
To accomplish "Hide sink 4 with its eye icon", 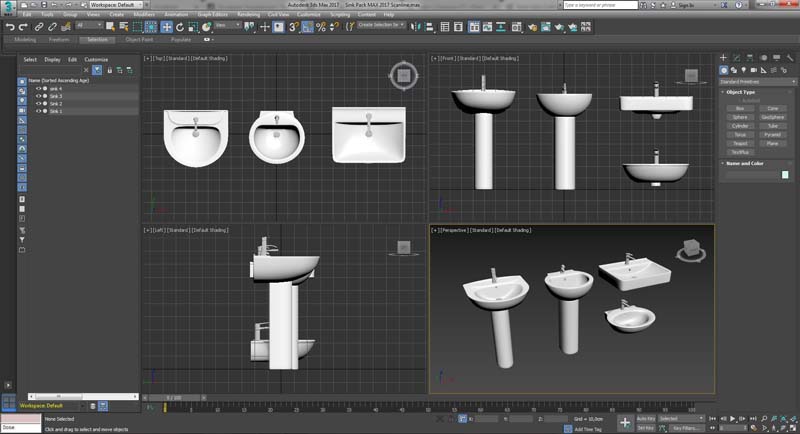I will pyautogui.click(x=39, y=89).
